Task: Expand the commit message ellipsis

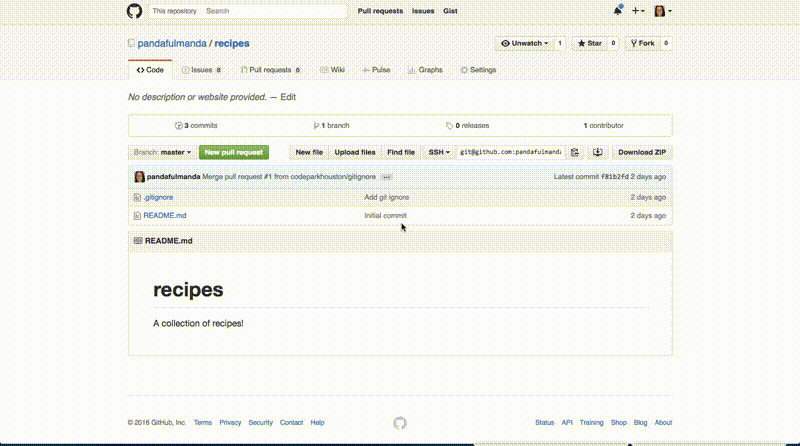Action: click(x=386, y=177)
